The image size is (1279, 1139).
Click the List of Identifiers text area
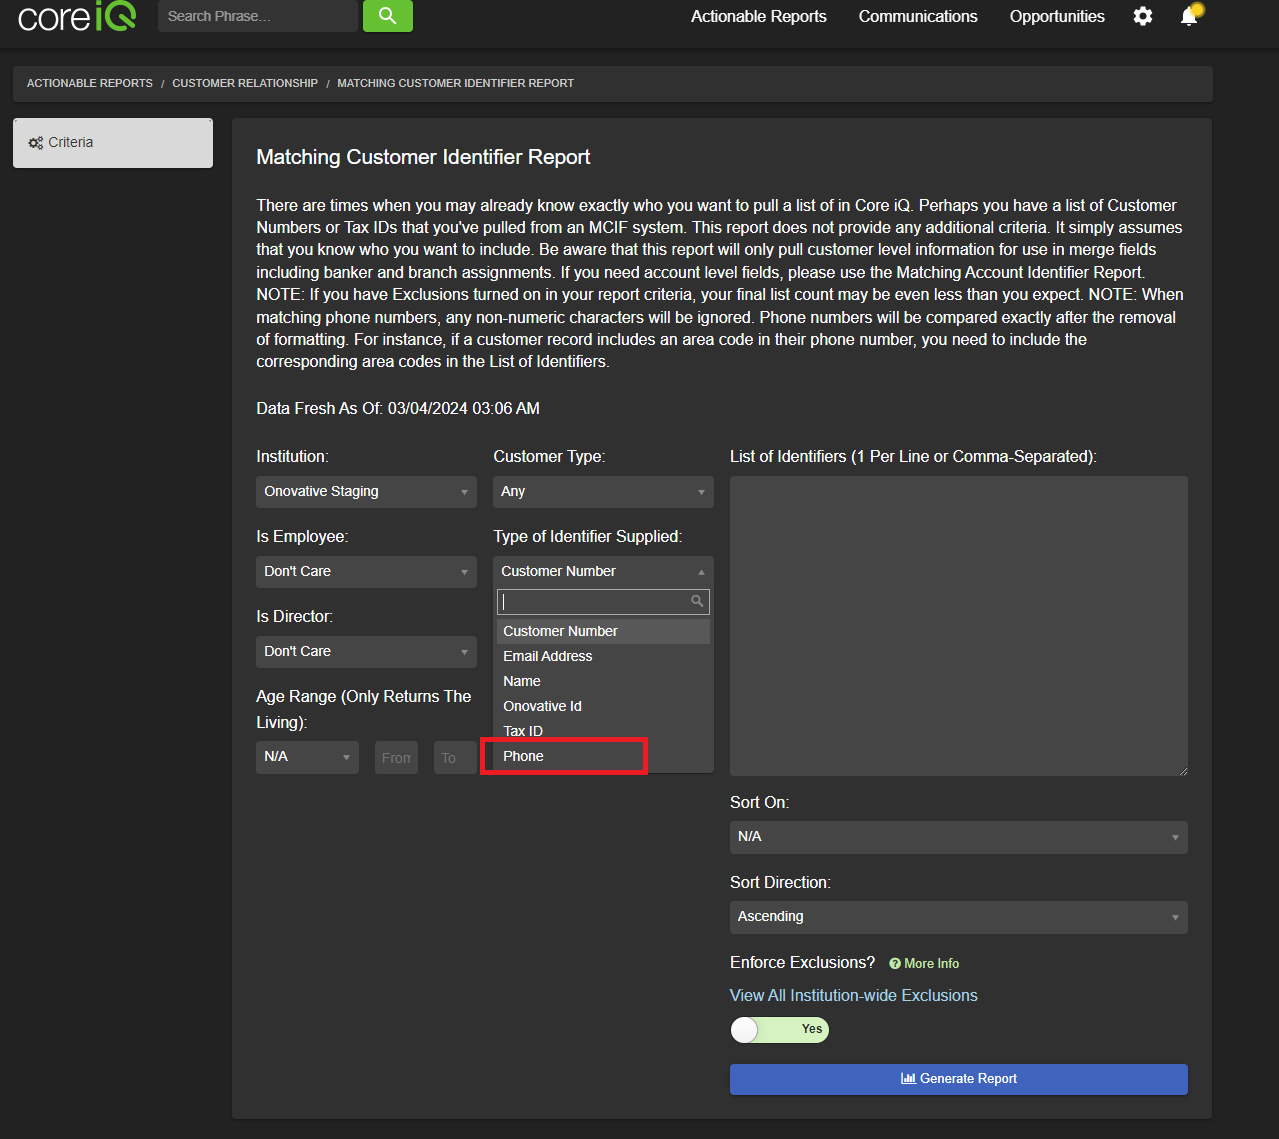tap(959, 626)
